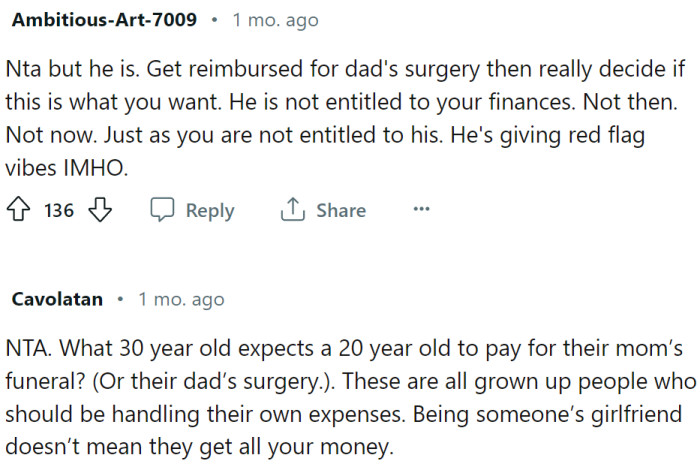Image resolution: width=700 pixels, height=470 pixels.
Task: Open the three-dot more options menu
Action: pos(421,210)
